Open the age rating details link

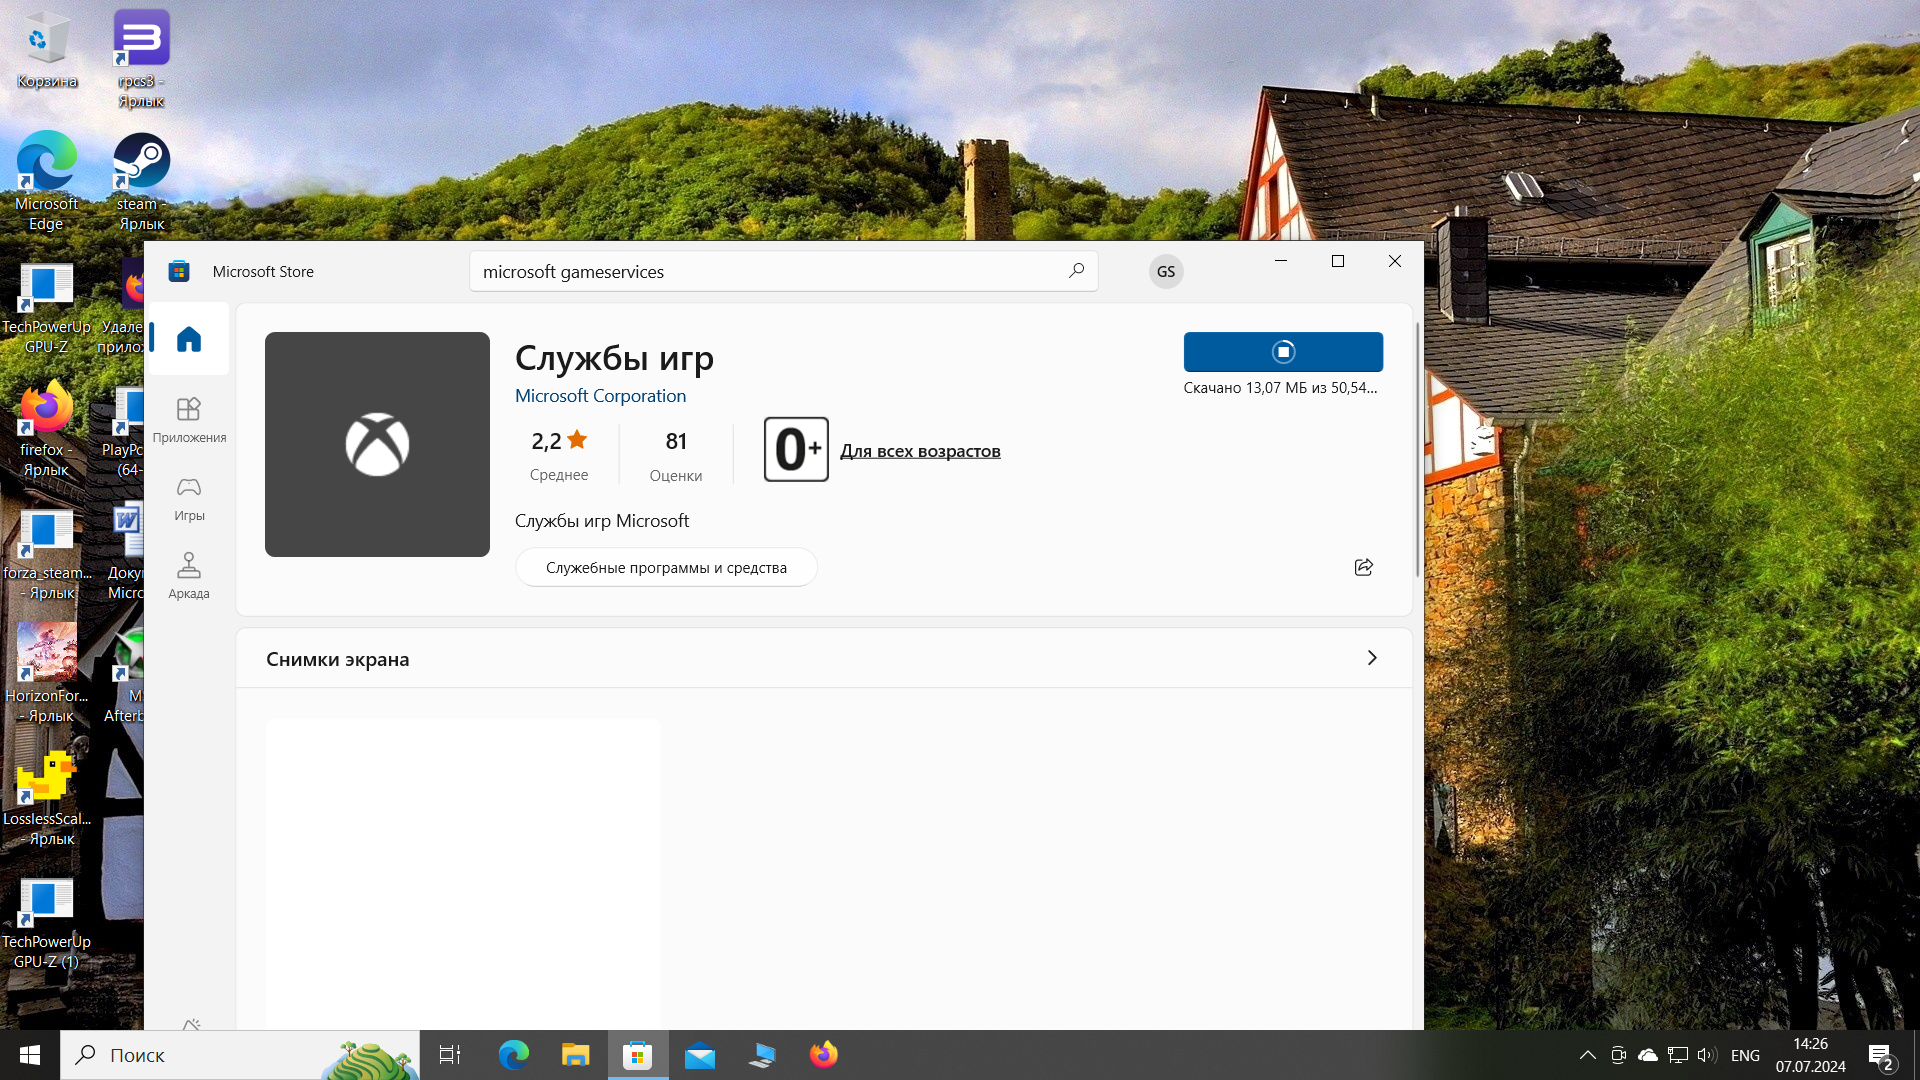(x=920, y=451)
